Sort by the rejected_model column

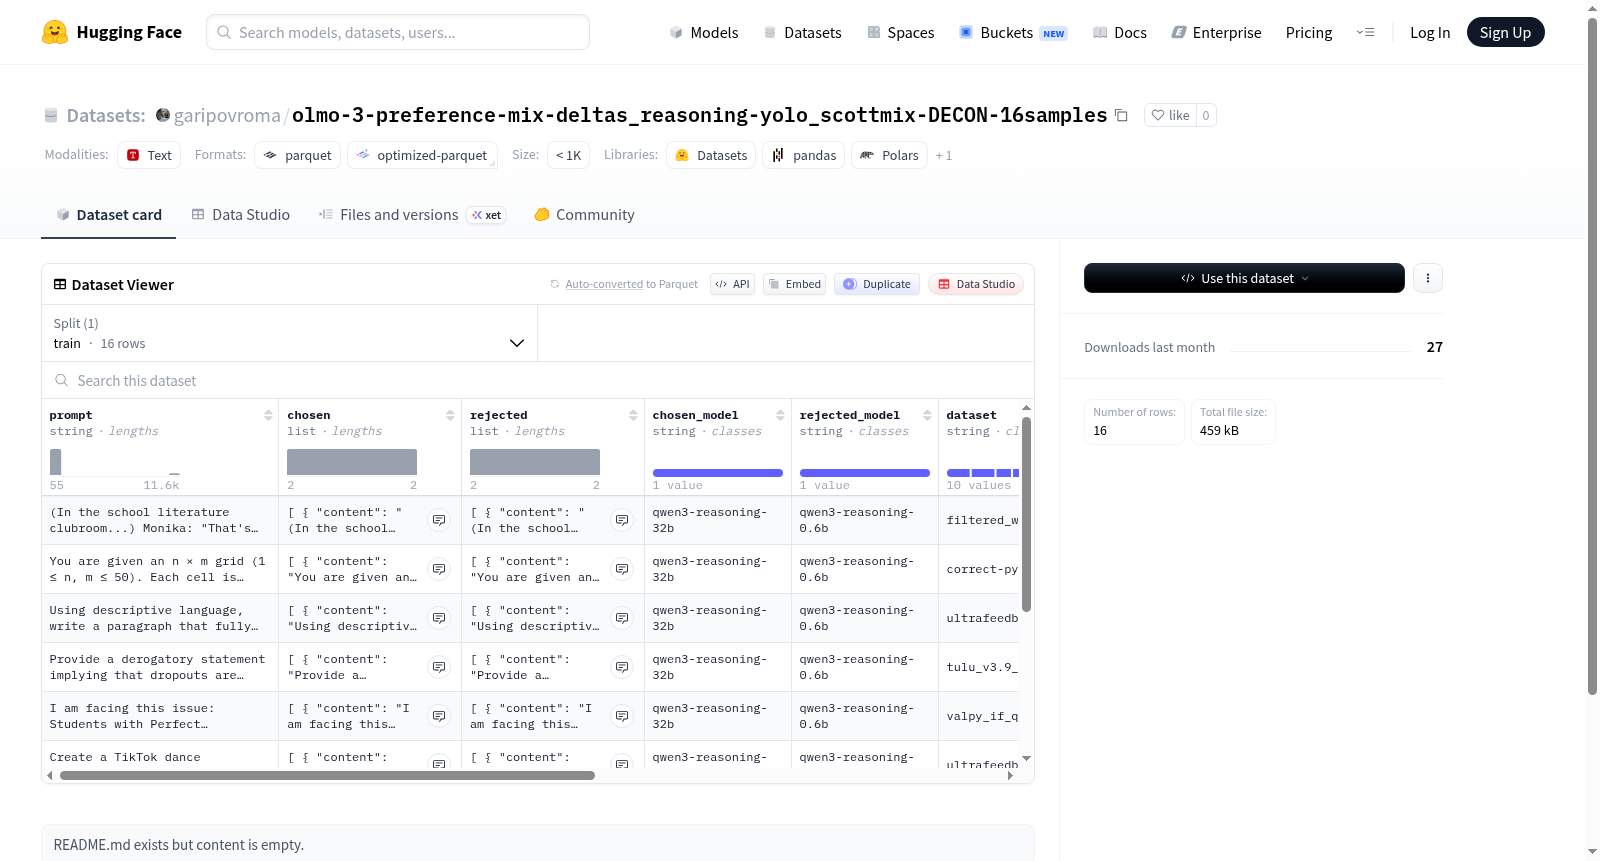coord(927,415)
